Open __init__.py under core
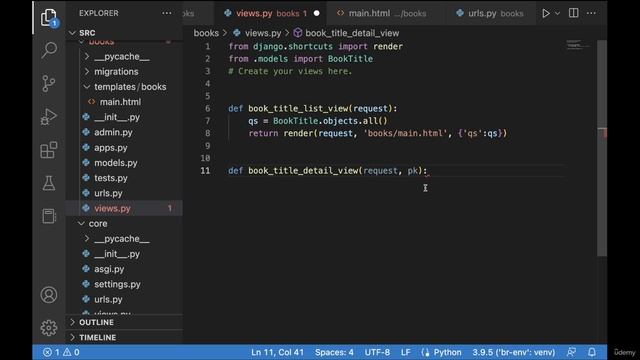 coord(117,254)
